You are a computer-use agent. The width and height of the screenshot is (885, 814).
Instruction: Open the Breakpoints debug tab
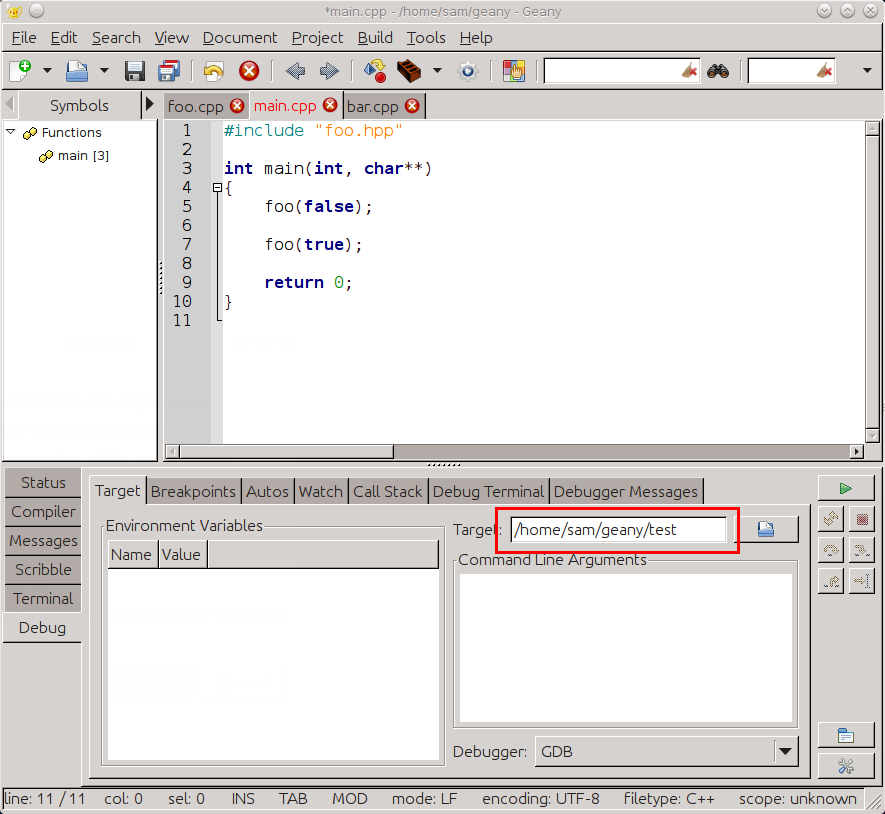193,492
